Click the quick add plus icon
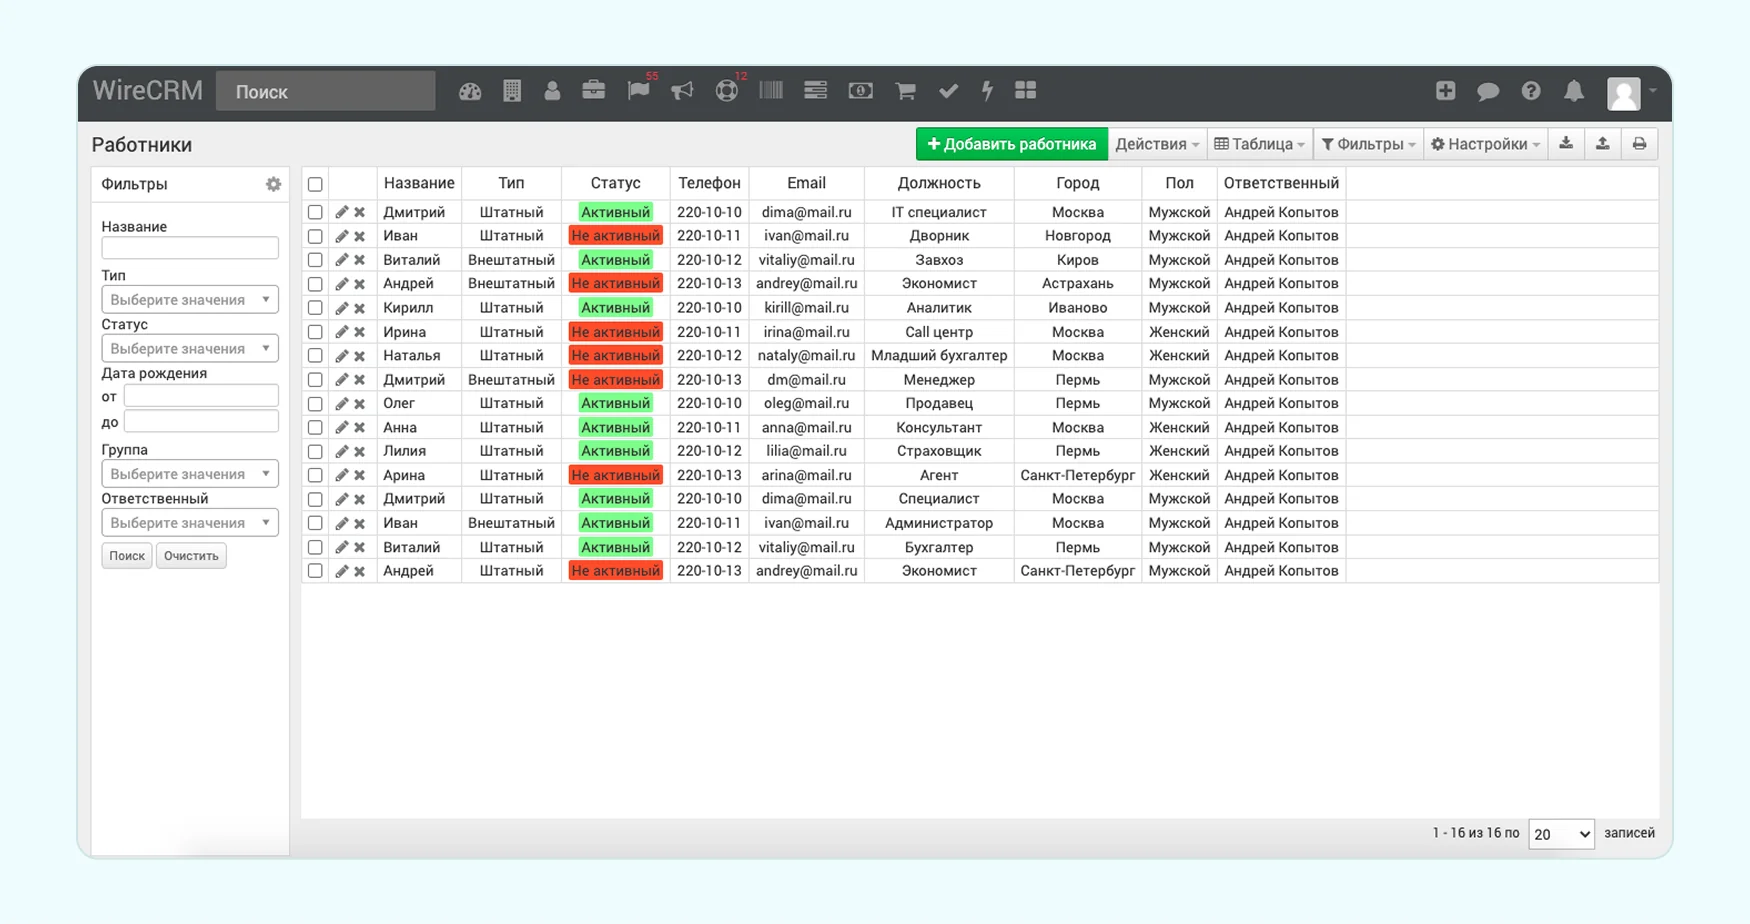This screenshot has height=924, width=1750. tap(1445, 91)
